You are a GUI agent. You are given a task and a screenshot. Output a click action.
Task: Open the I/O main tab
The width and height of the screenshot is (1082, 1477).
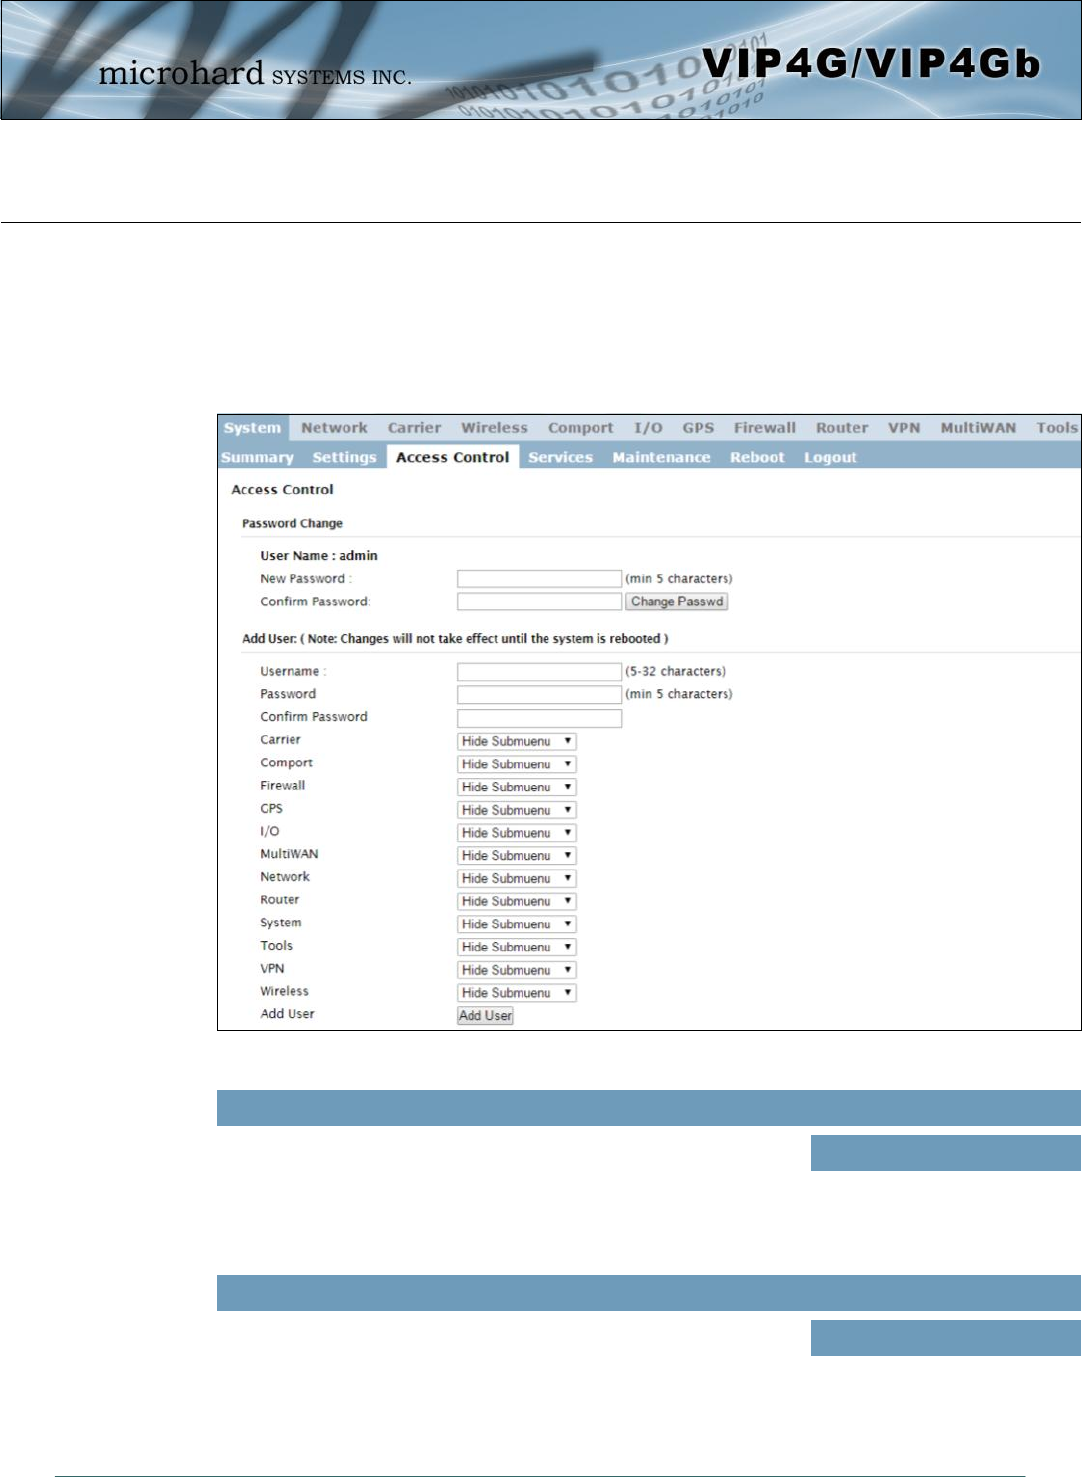coord(648,428)
